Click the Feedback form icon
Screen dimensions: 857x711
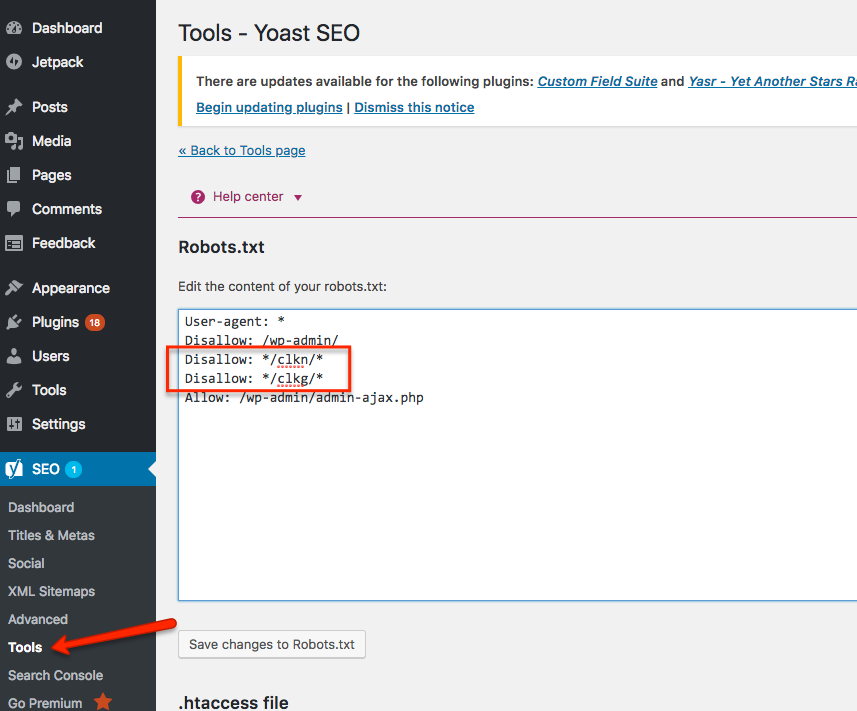(x=14, y=243)
